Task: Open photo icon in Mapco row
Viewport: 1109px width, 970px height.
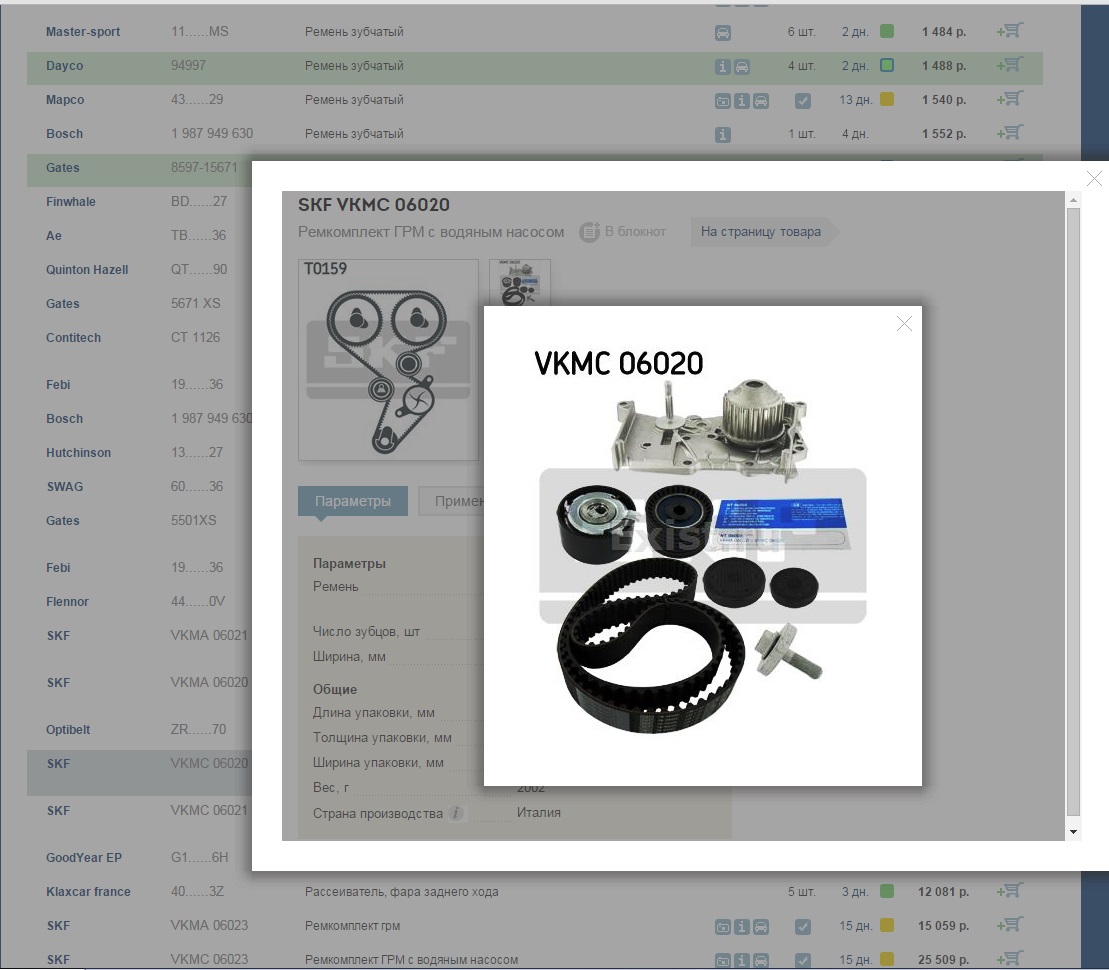Action: (x=723, y=100)
